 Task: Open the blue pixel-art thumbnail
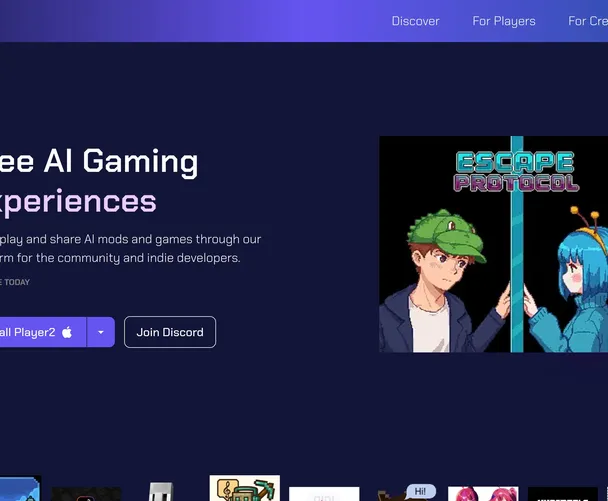[20, 488]
